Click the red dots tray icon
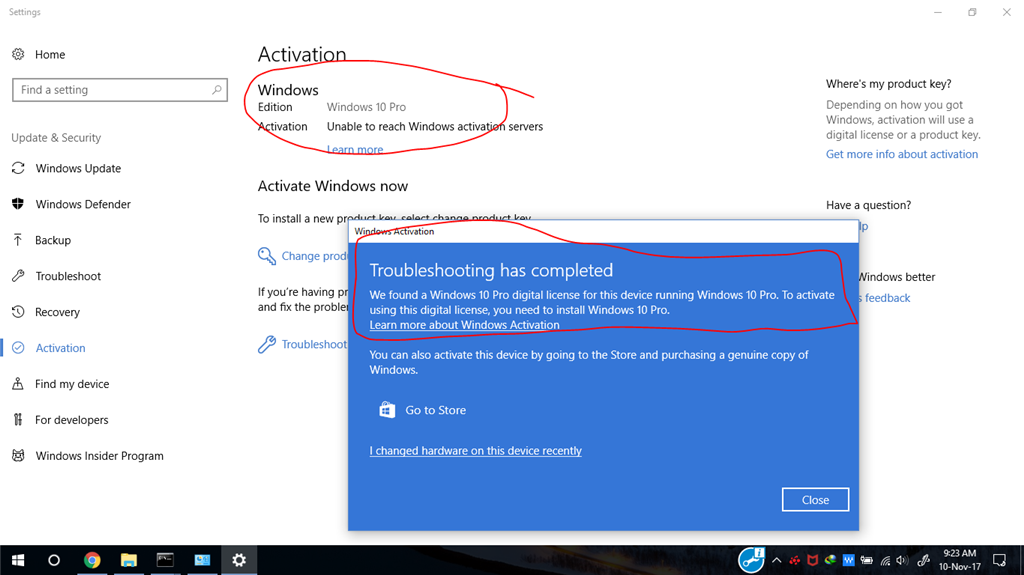The height and width of the screenshot is (575, 1024). coord(795,560)
